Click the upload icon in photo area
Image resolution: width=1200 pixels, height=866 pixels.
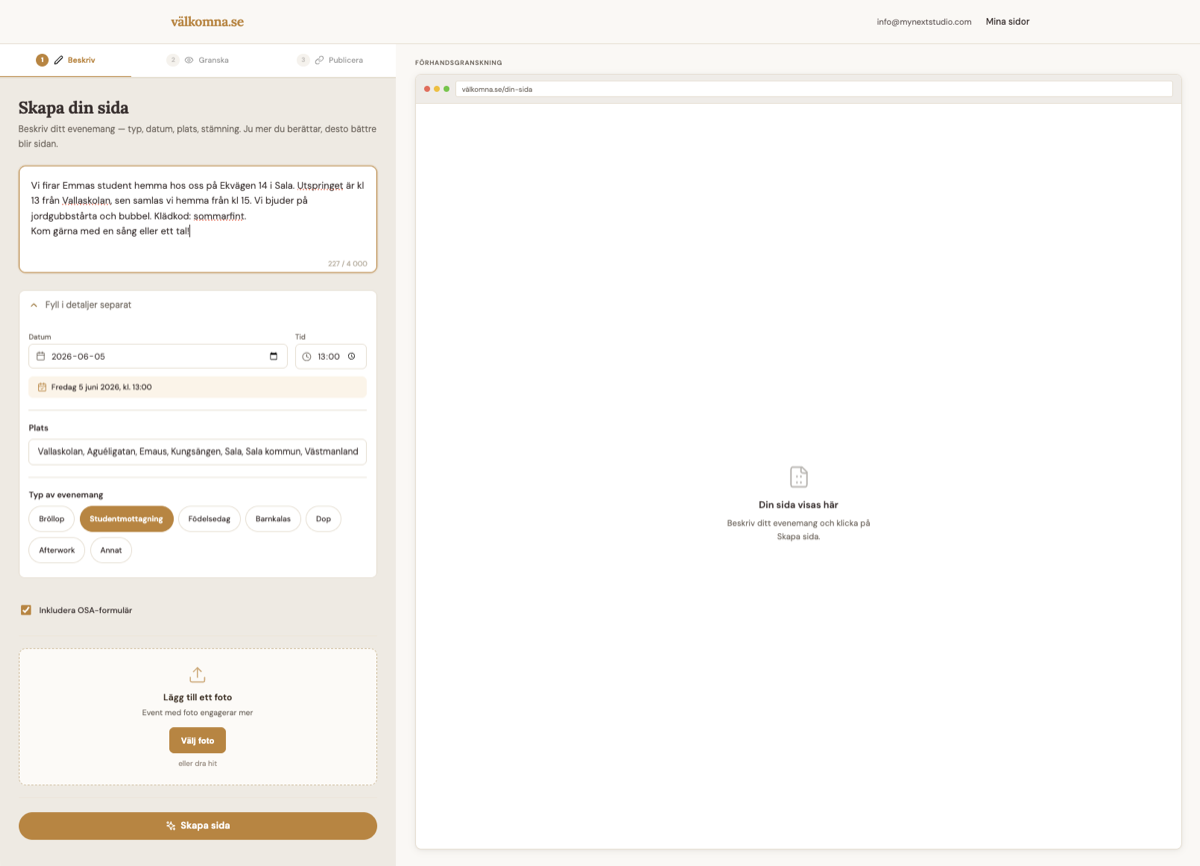[x=197, y=675]
